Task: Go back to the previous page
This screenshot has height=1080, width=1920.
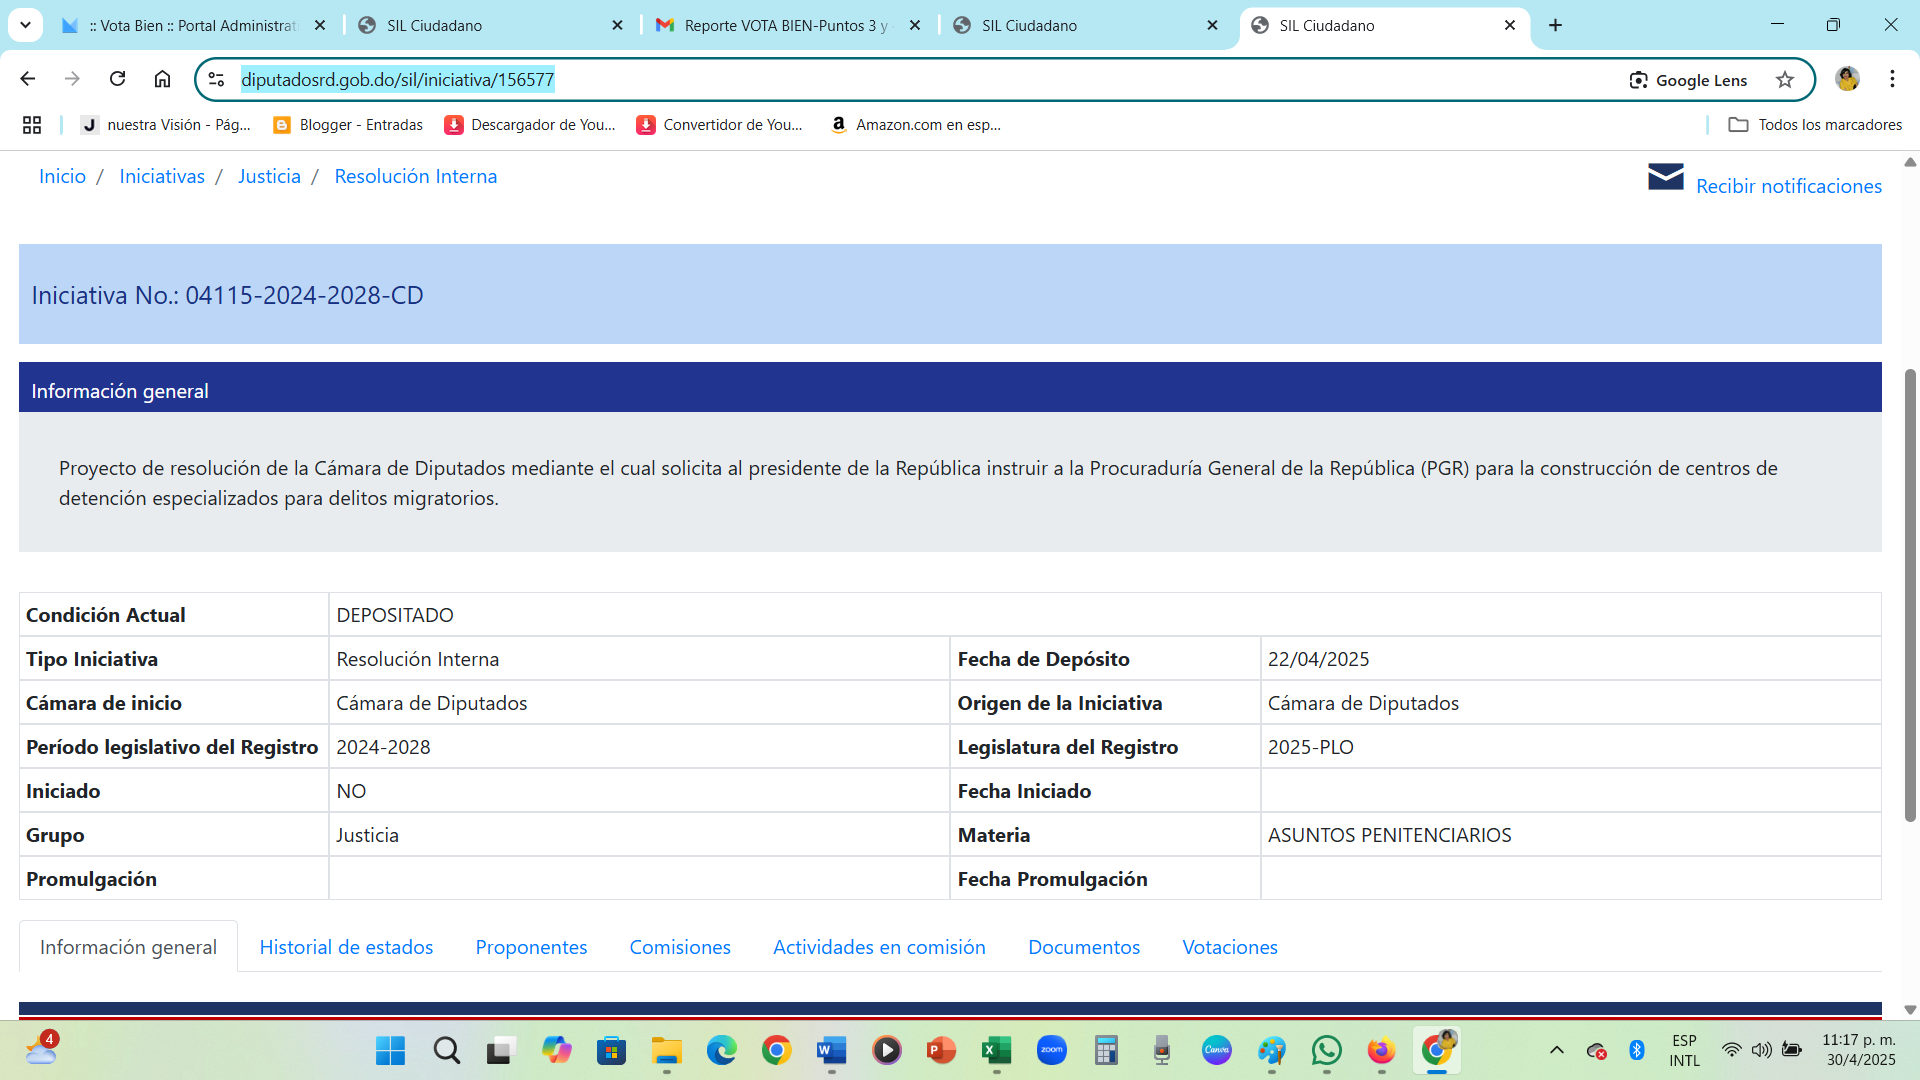Action: click(28, 79)
